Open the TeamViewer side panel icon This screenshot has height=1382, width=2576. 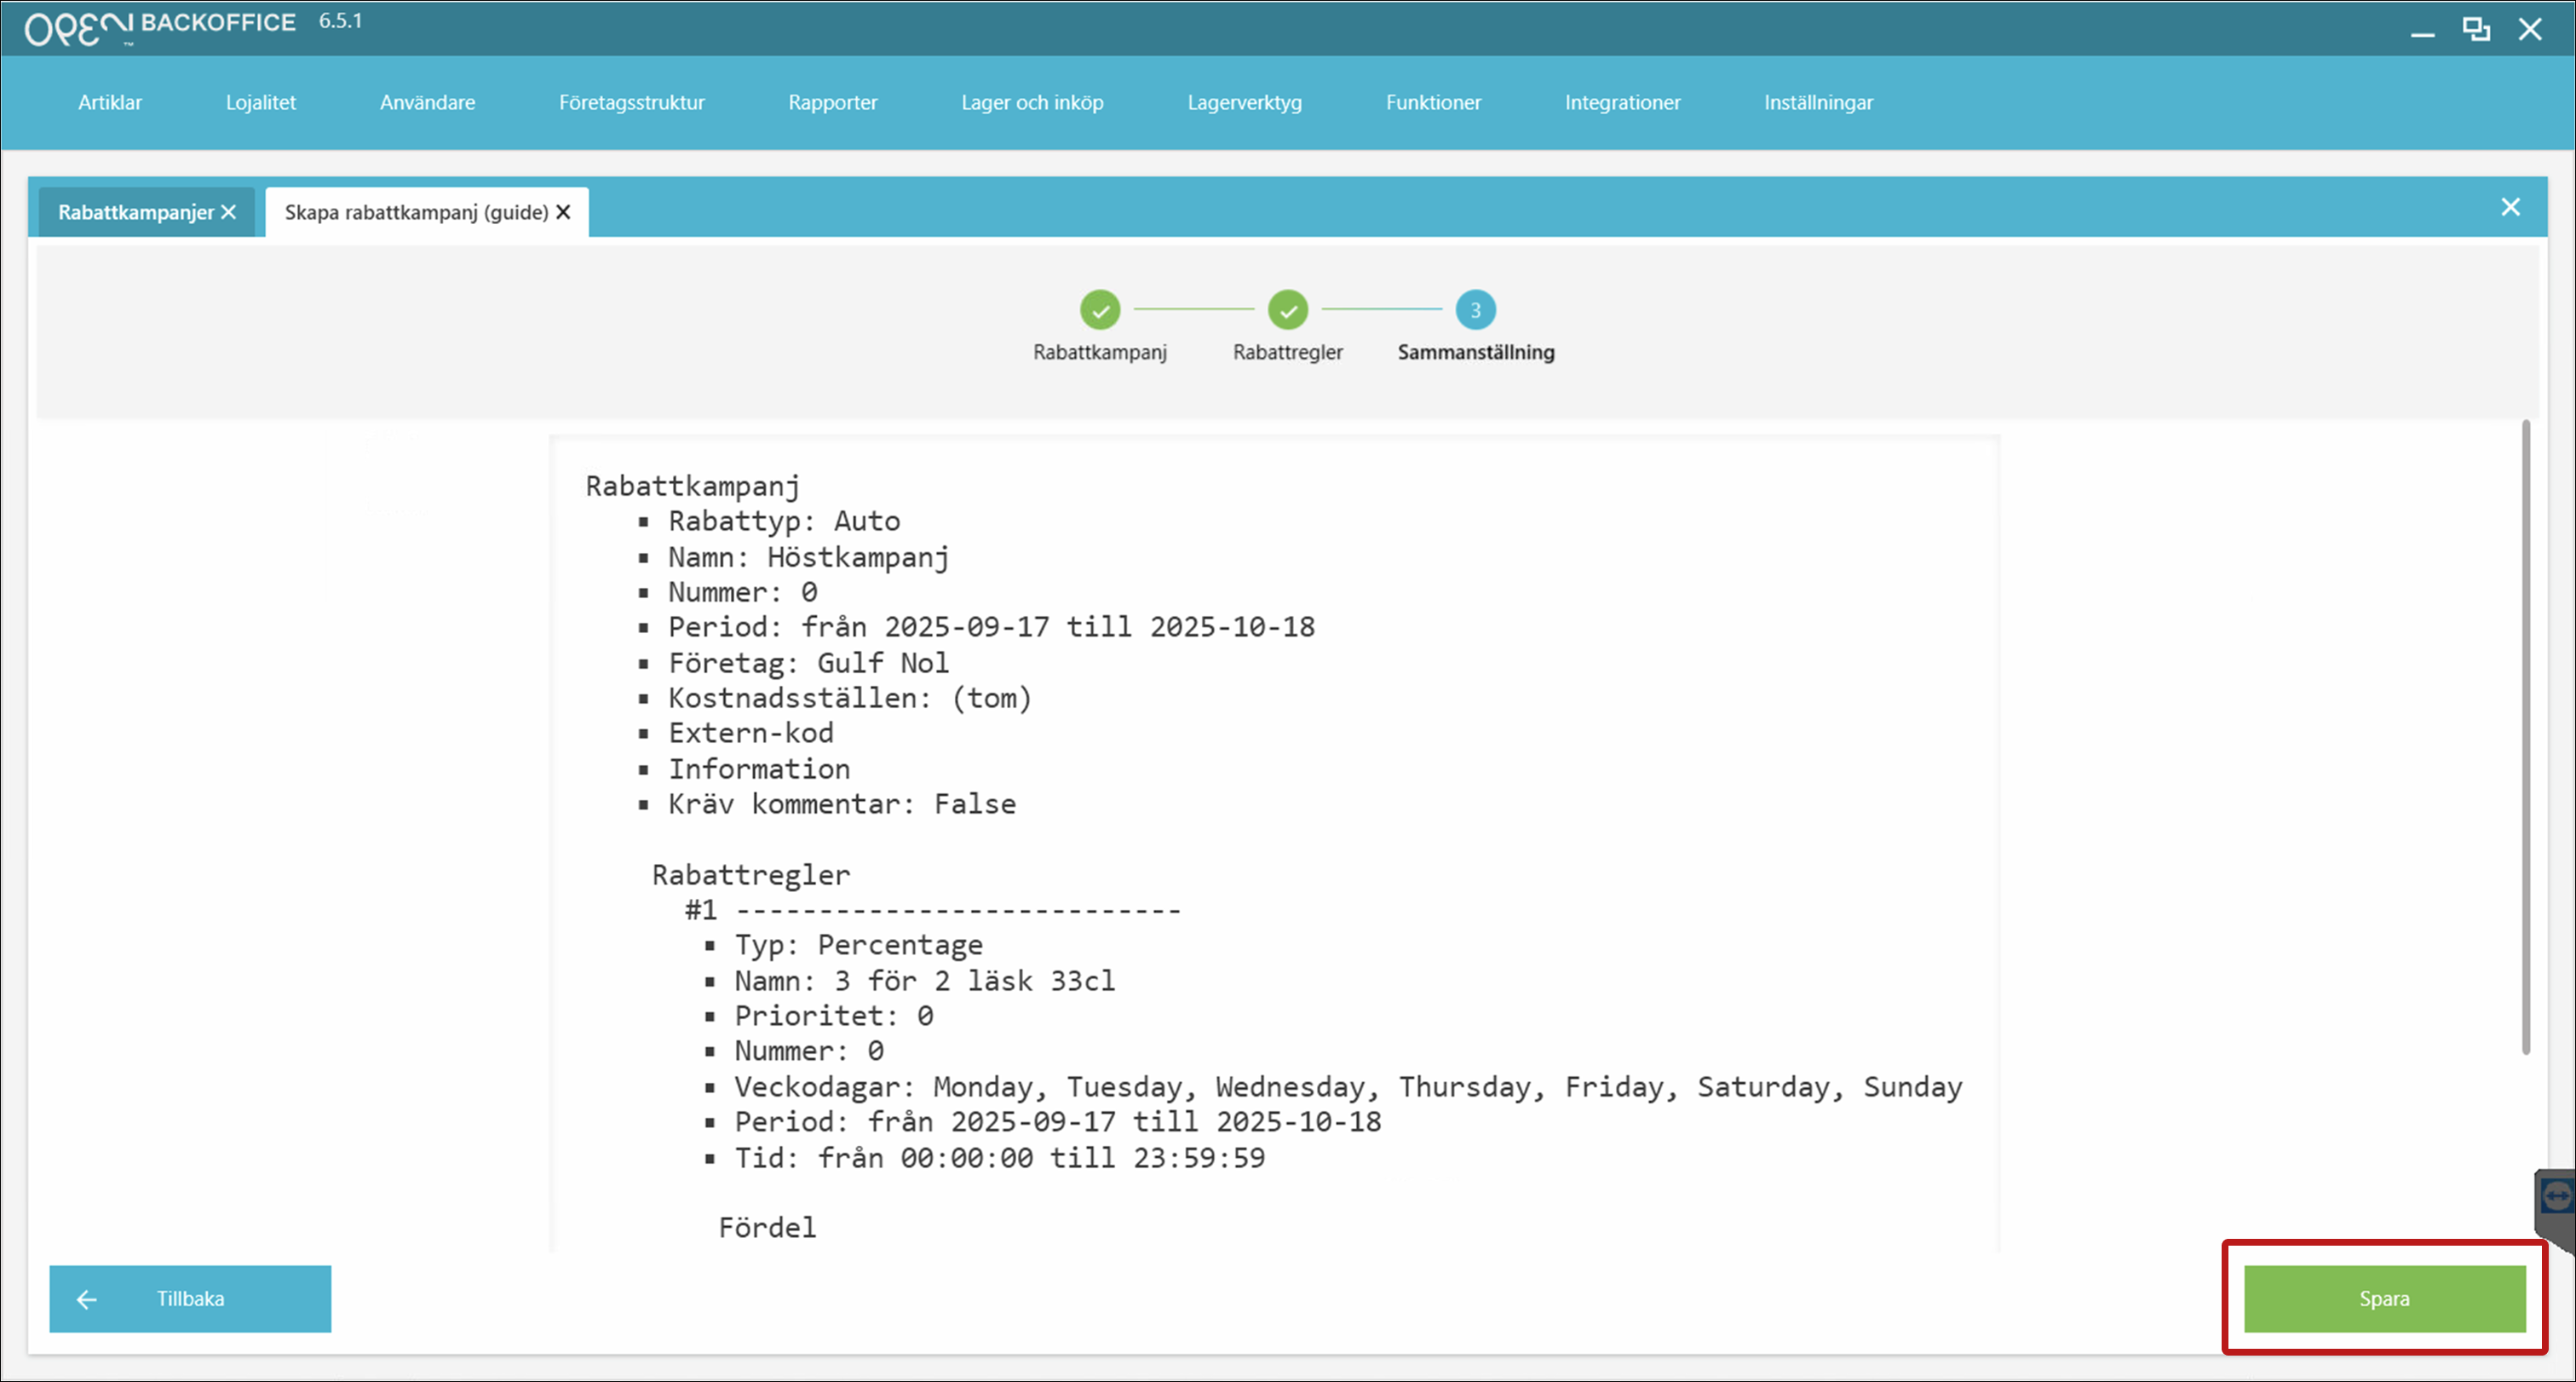click(x=2556, y=1197)
